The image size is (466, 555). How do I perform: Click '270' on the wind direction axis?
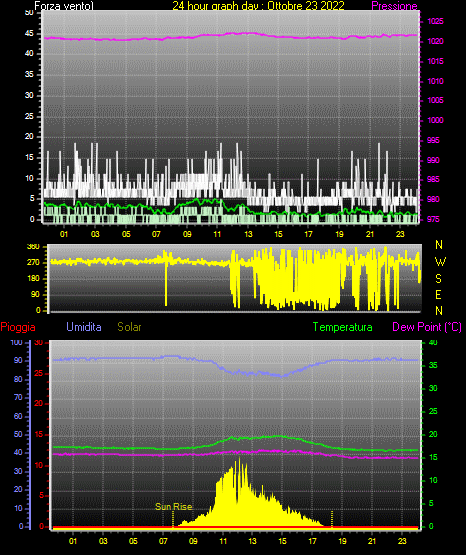33,263
